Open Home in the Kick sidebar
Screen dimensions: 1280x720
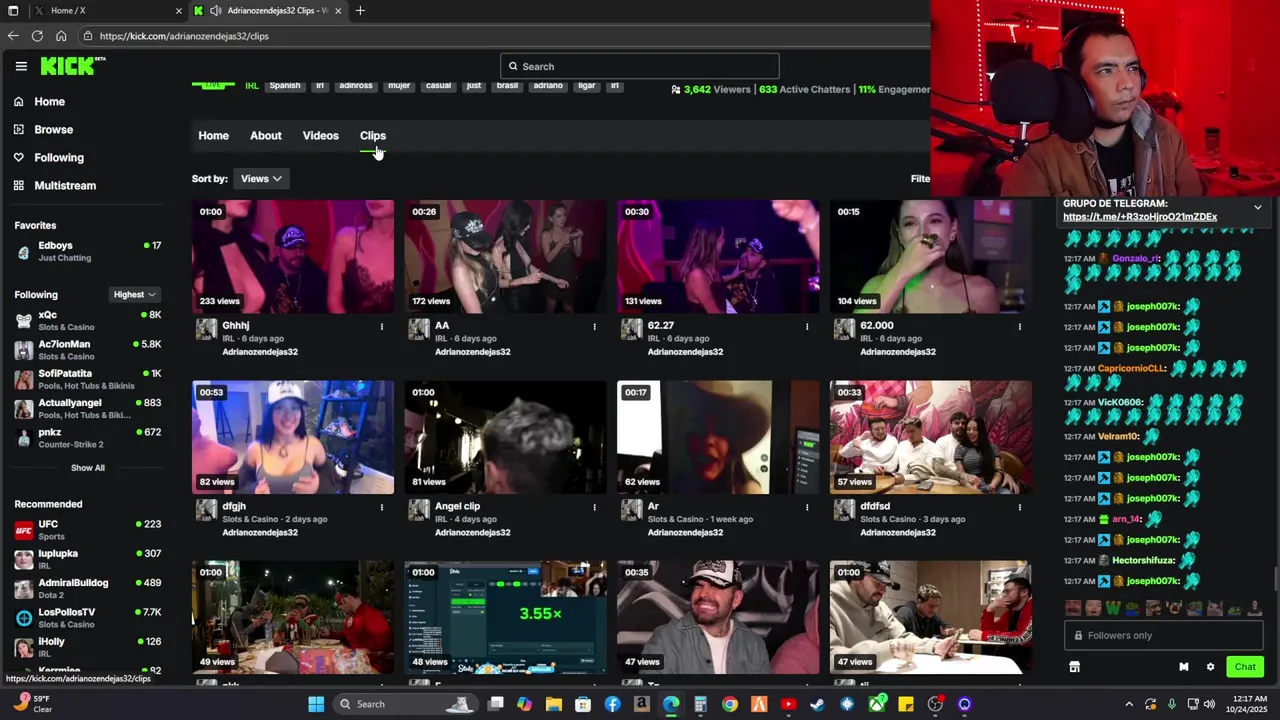40,101
